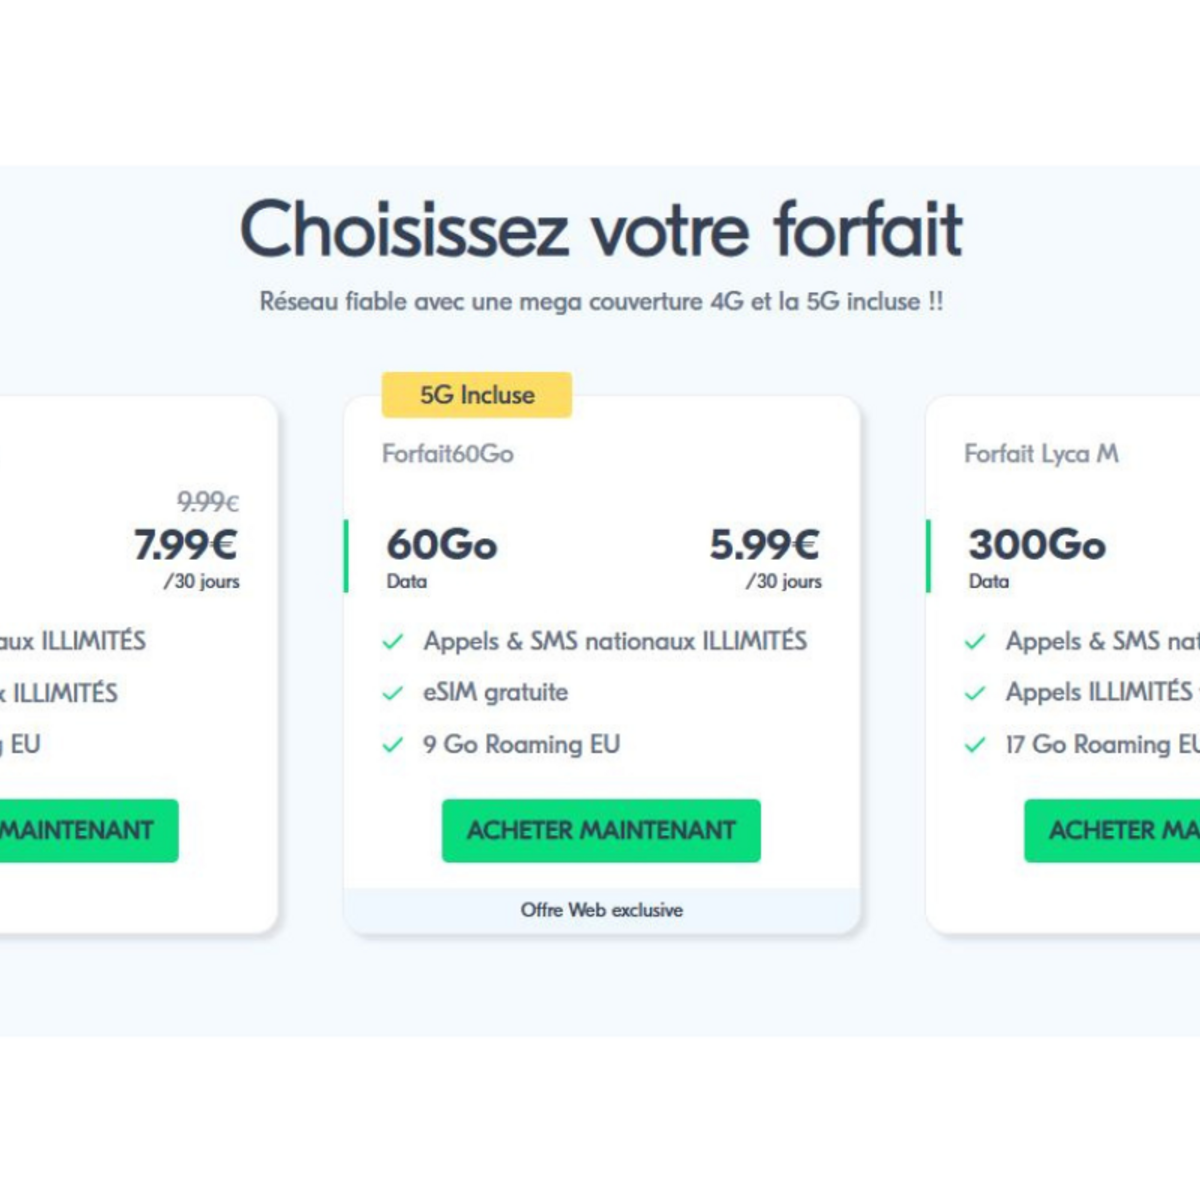
Task: Click checkmark beside 17 Go Roaming on Lyca M
Action: click(975, 745)
